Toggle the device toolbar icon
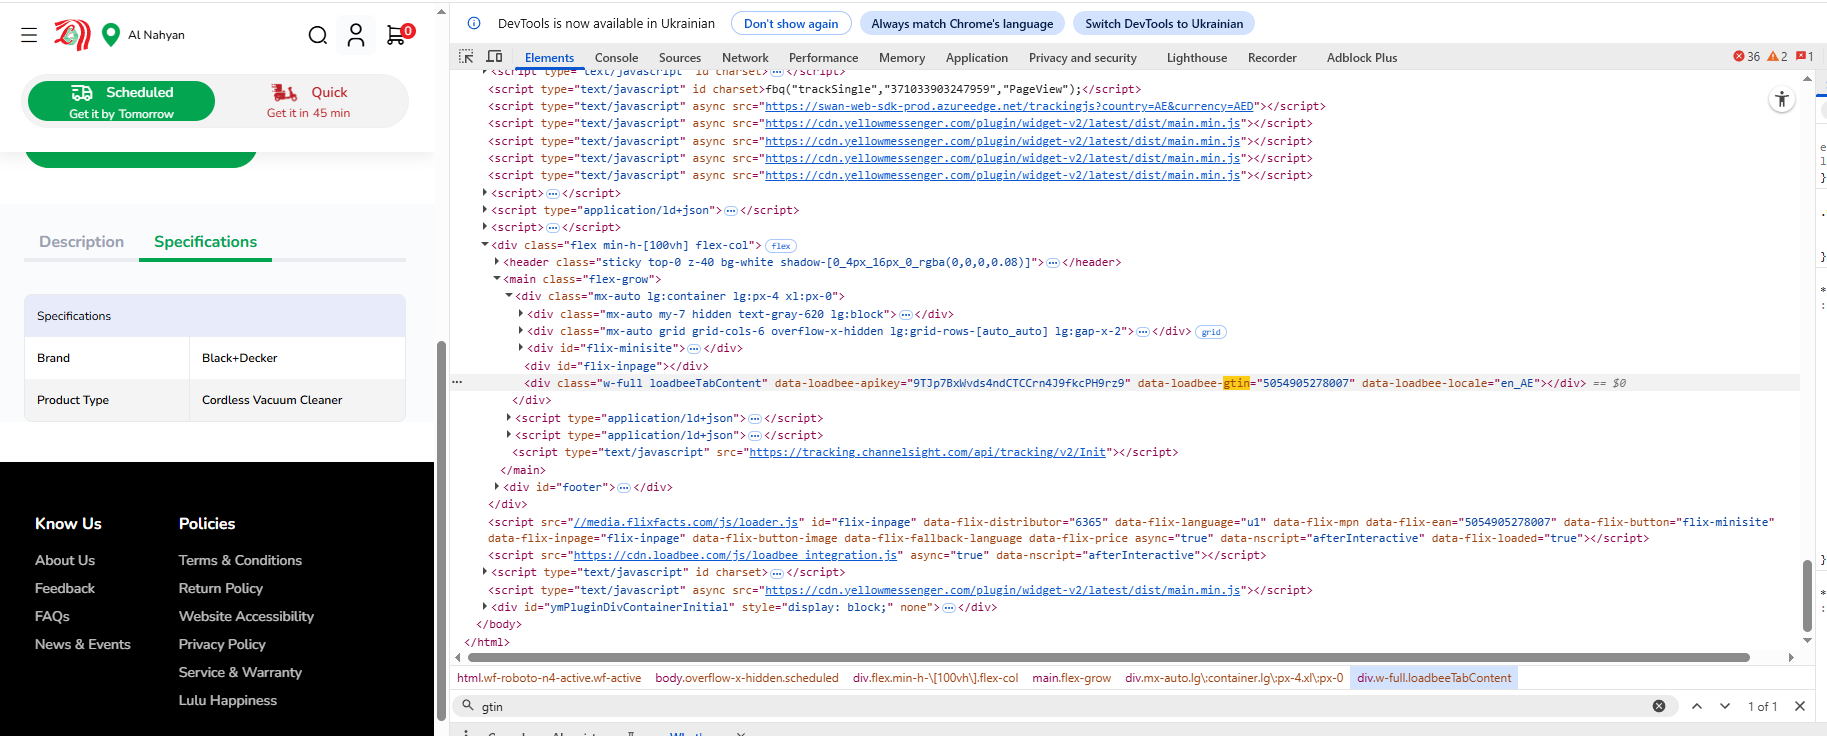1827x736 pixels. [494, 57]
